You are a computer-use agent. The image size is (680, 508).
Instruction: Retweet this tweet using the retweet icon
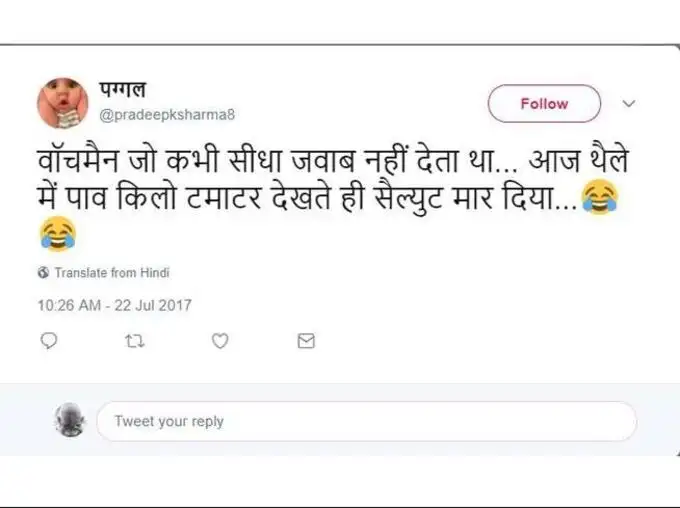[x=133, y=341]
